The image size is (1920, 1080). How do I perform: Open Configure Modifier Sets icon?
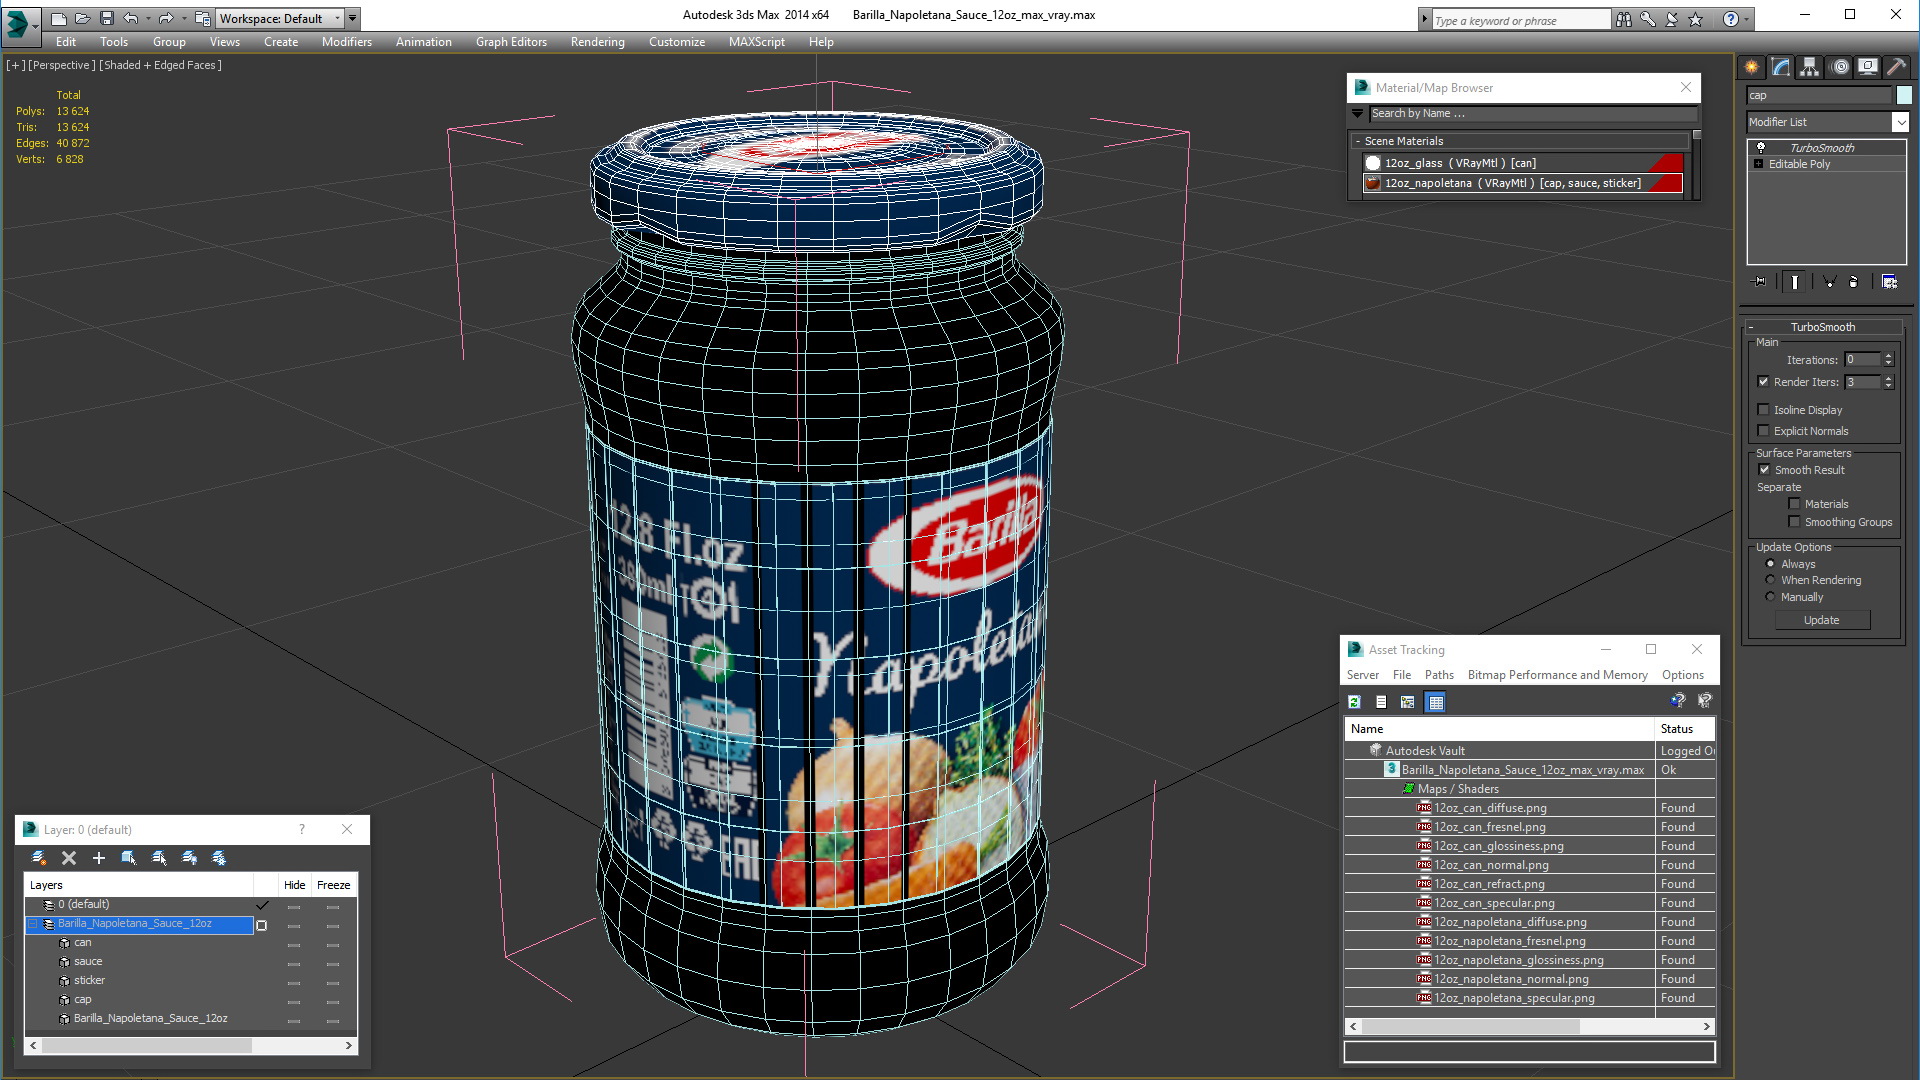(1889, 282)
